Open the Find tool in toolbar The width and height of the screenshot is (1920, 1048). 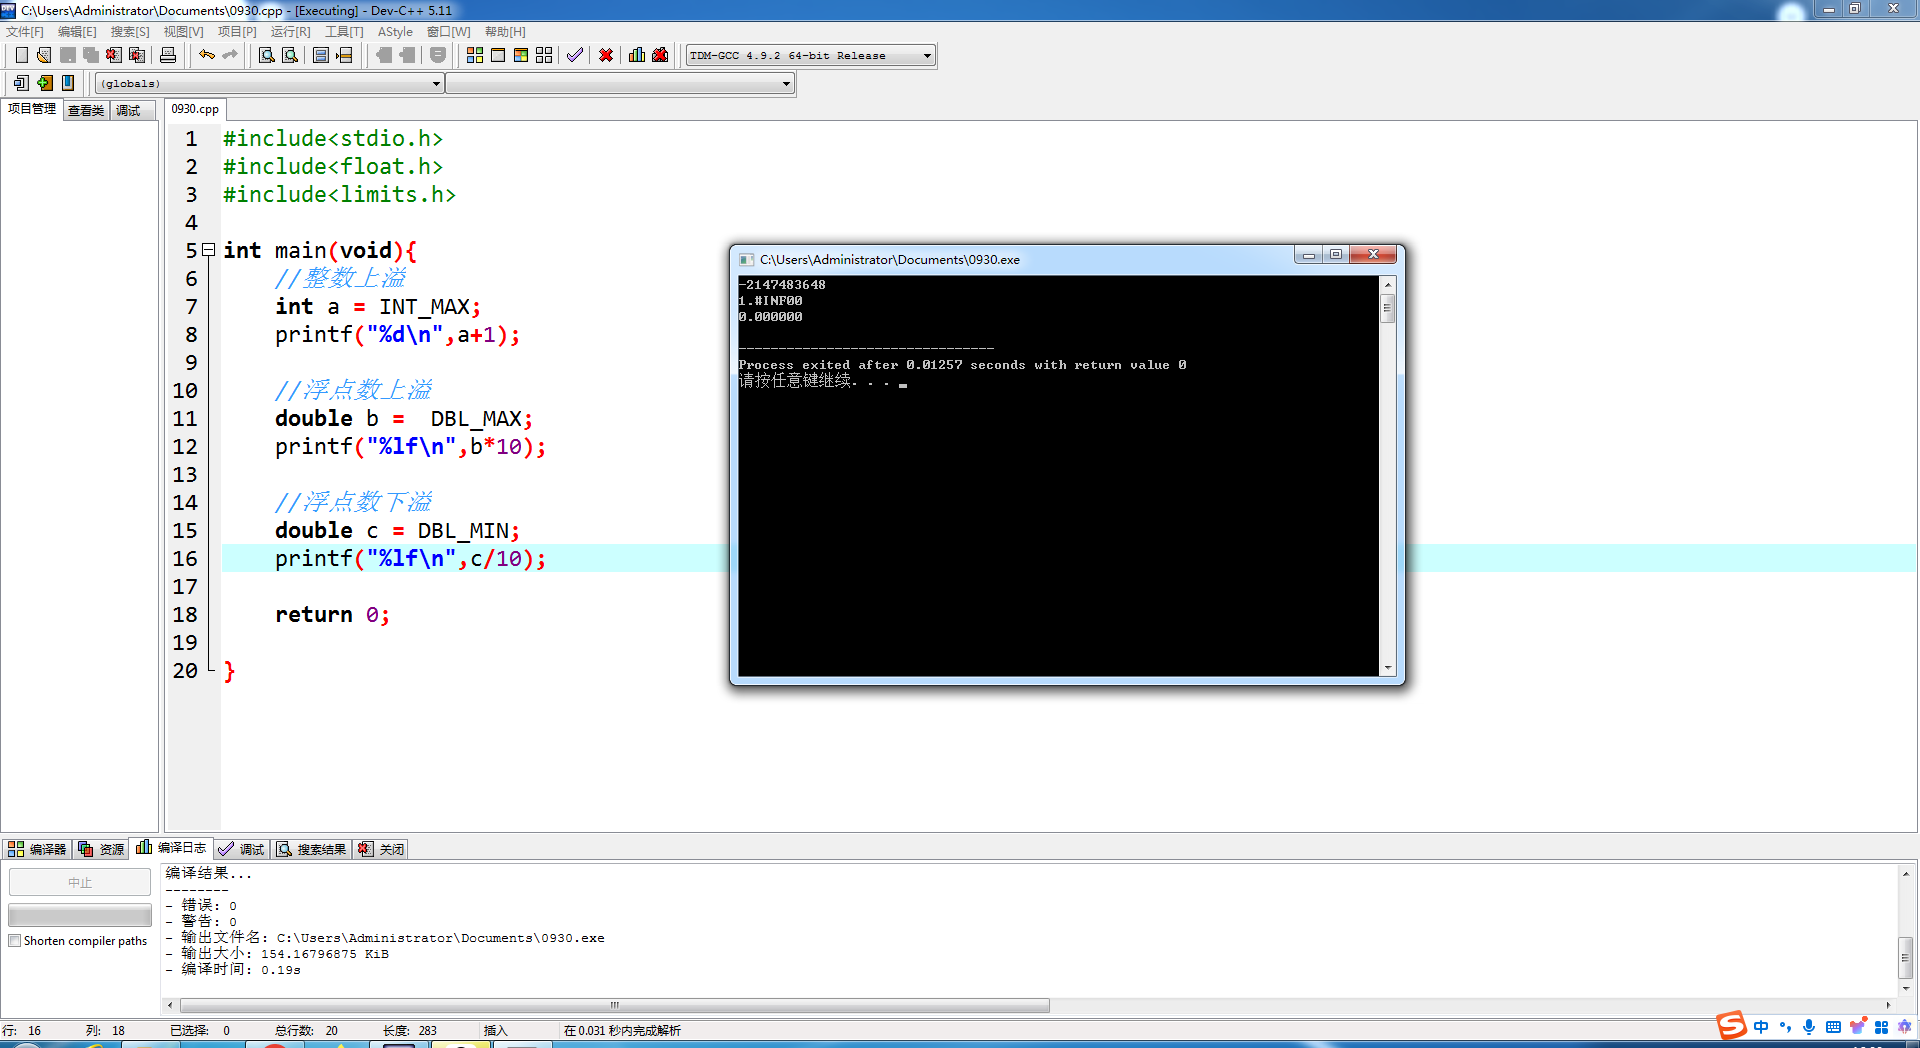(x=267, y=55)
